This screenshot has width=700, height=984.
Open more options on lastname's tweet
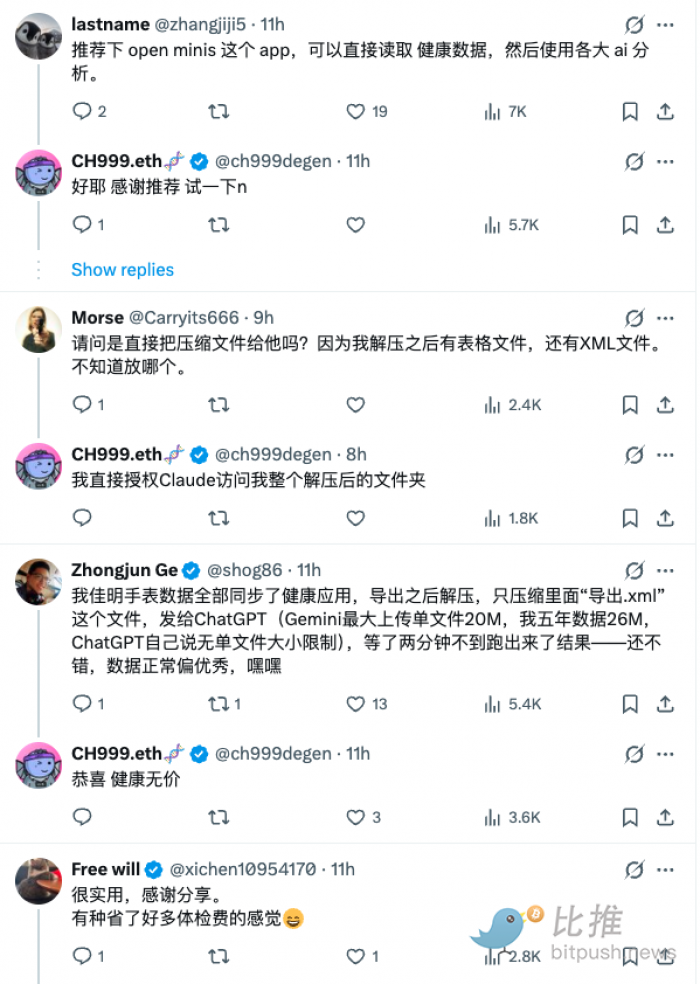[665, 24]
